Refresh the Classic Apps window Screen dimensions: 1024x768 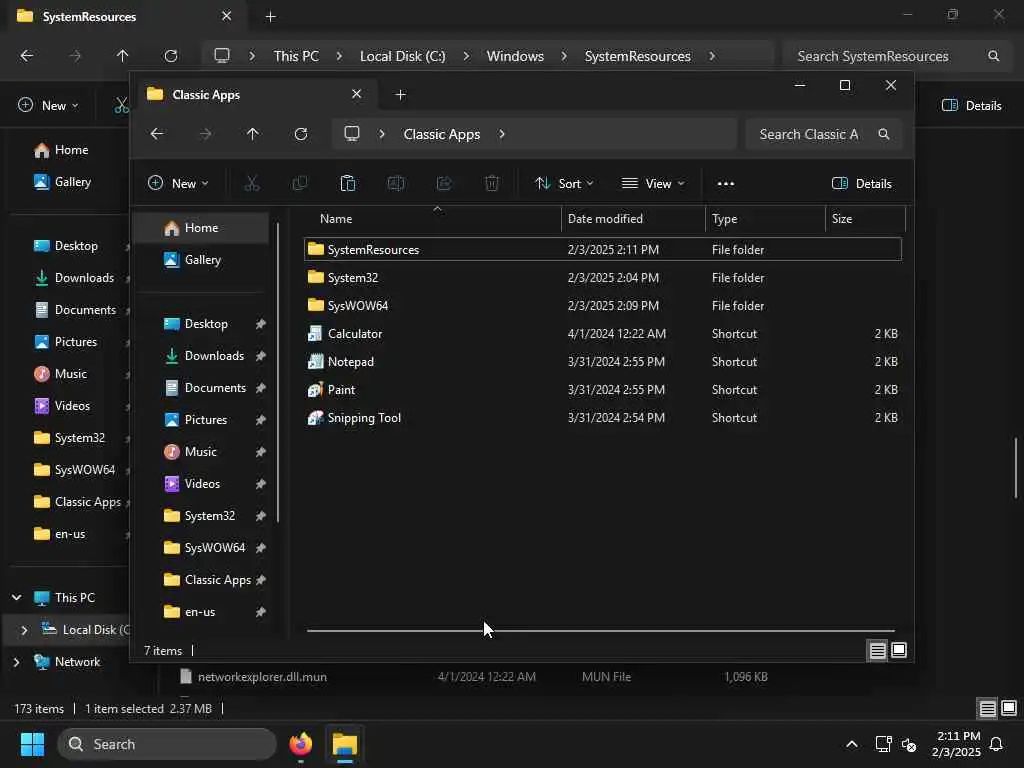click(x=300, y=134)
